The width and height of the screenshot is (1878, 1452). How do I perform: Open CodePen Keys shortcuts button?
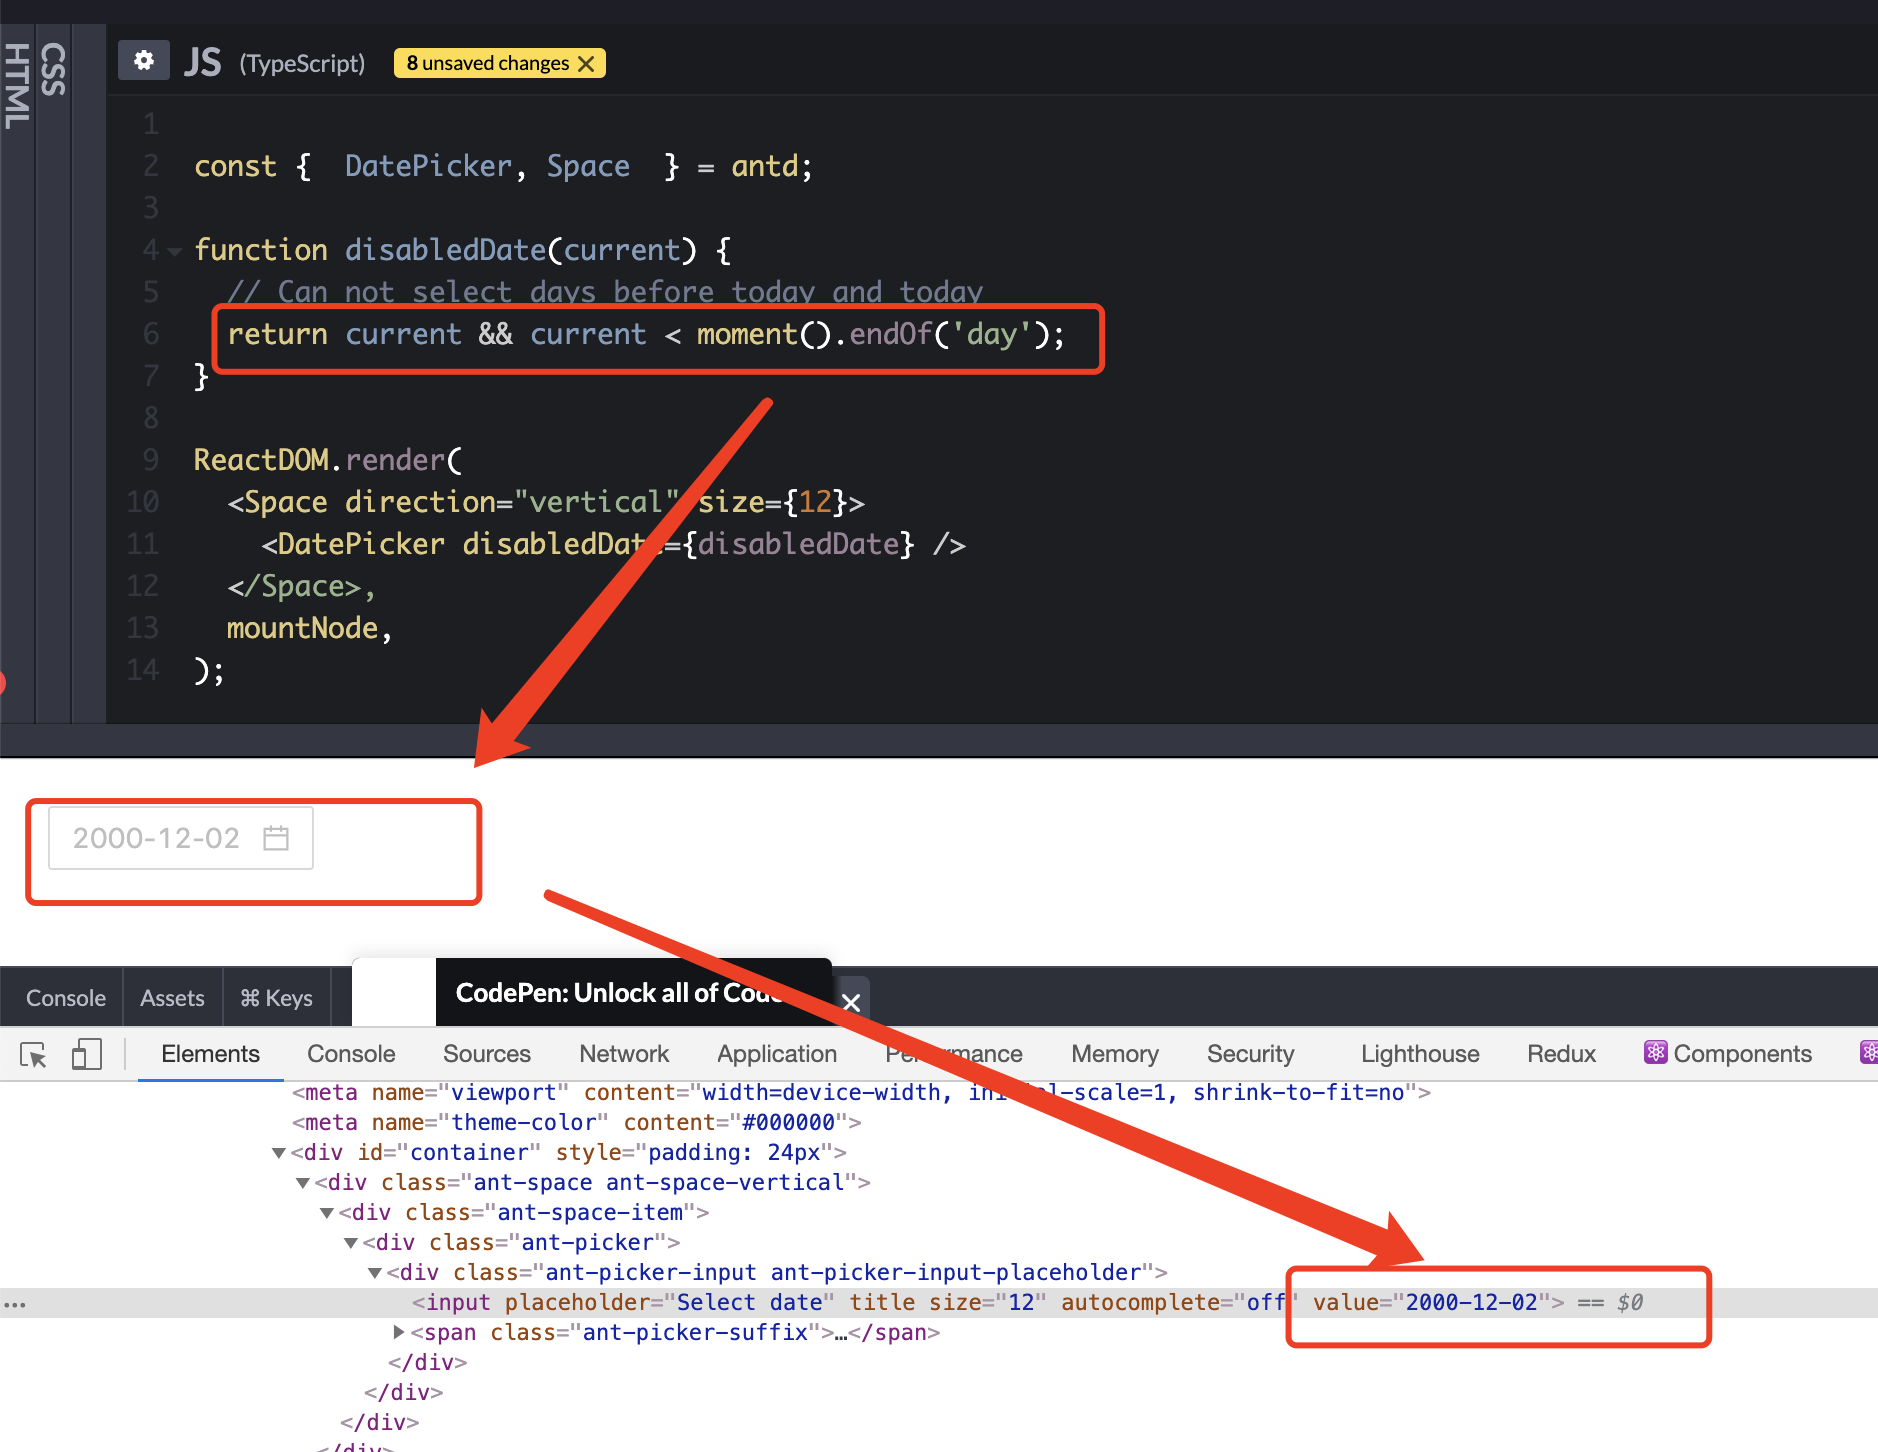click(x=276, y=998)
